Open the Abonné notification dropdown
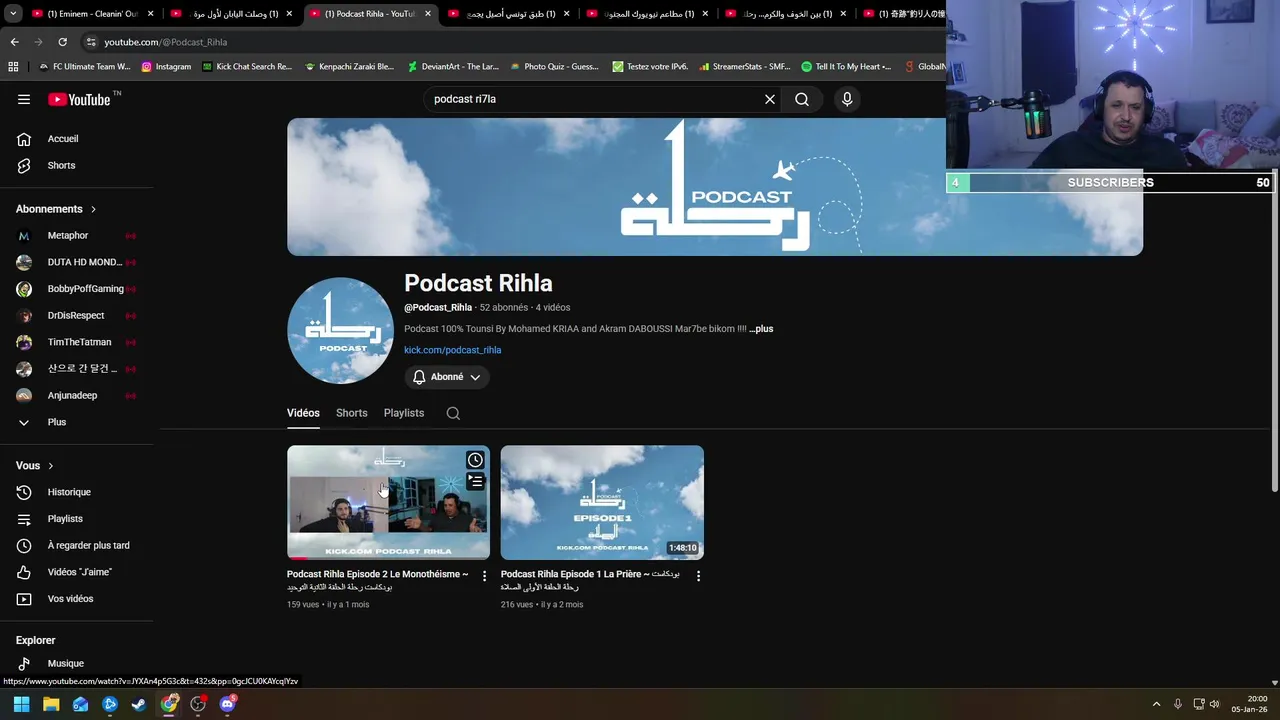1280x720 pixels. [x=447, y=377]
